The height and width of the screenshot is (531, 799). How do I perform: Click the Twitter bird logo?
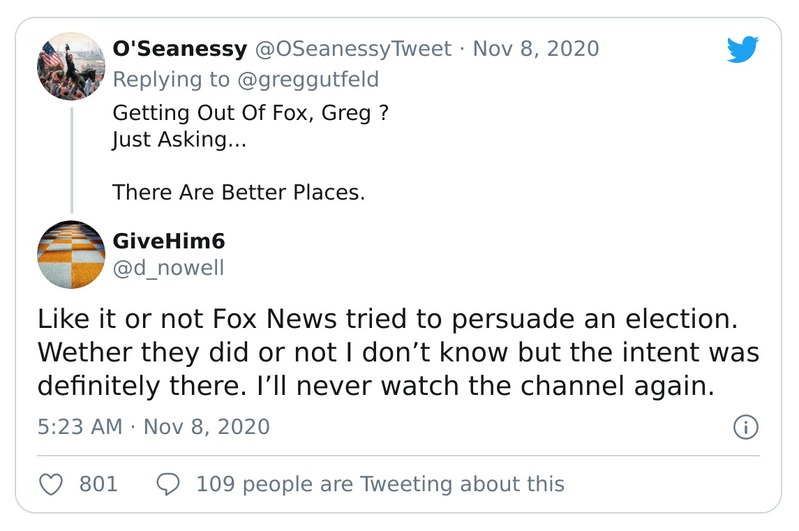click(744, 49)
